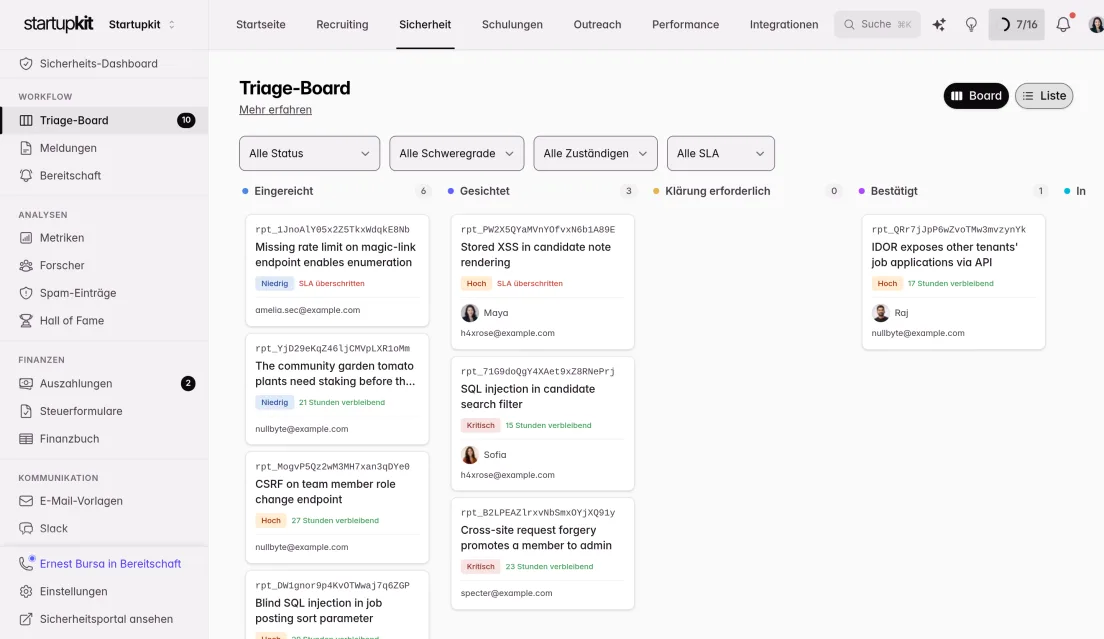Viewport: 1104px width, 639px height.
Task: Click the Finanzbuch table icon
Action: coord(26,438)
